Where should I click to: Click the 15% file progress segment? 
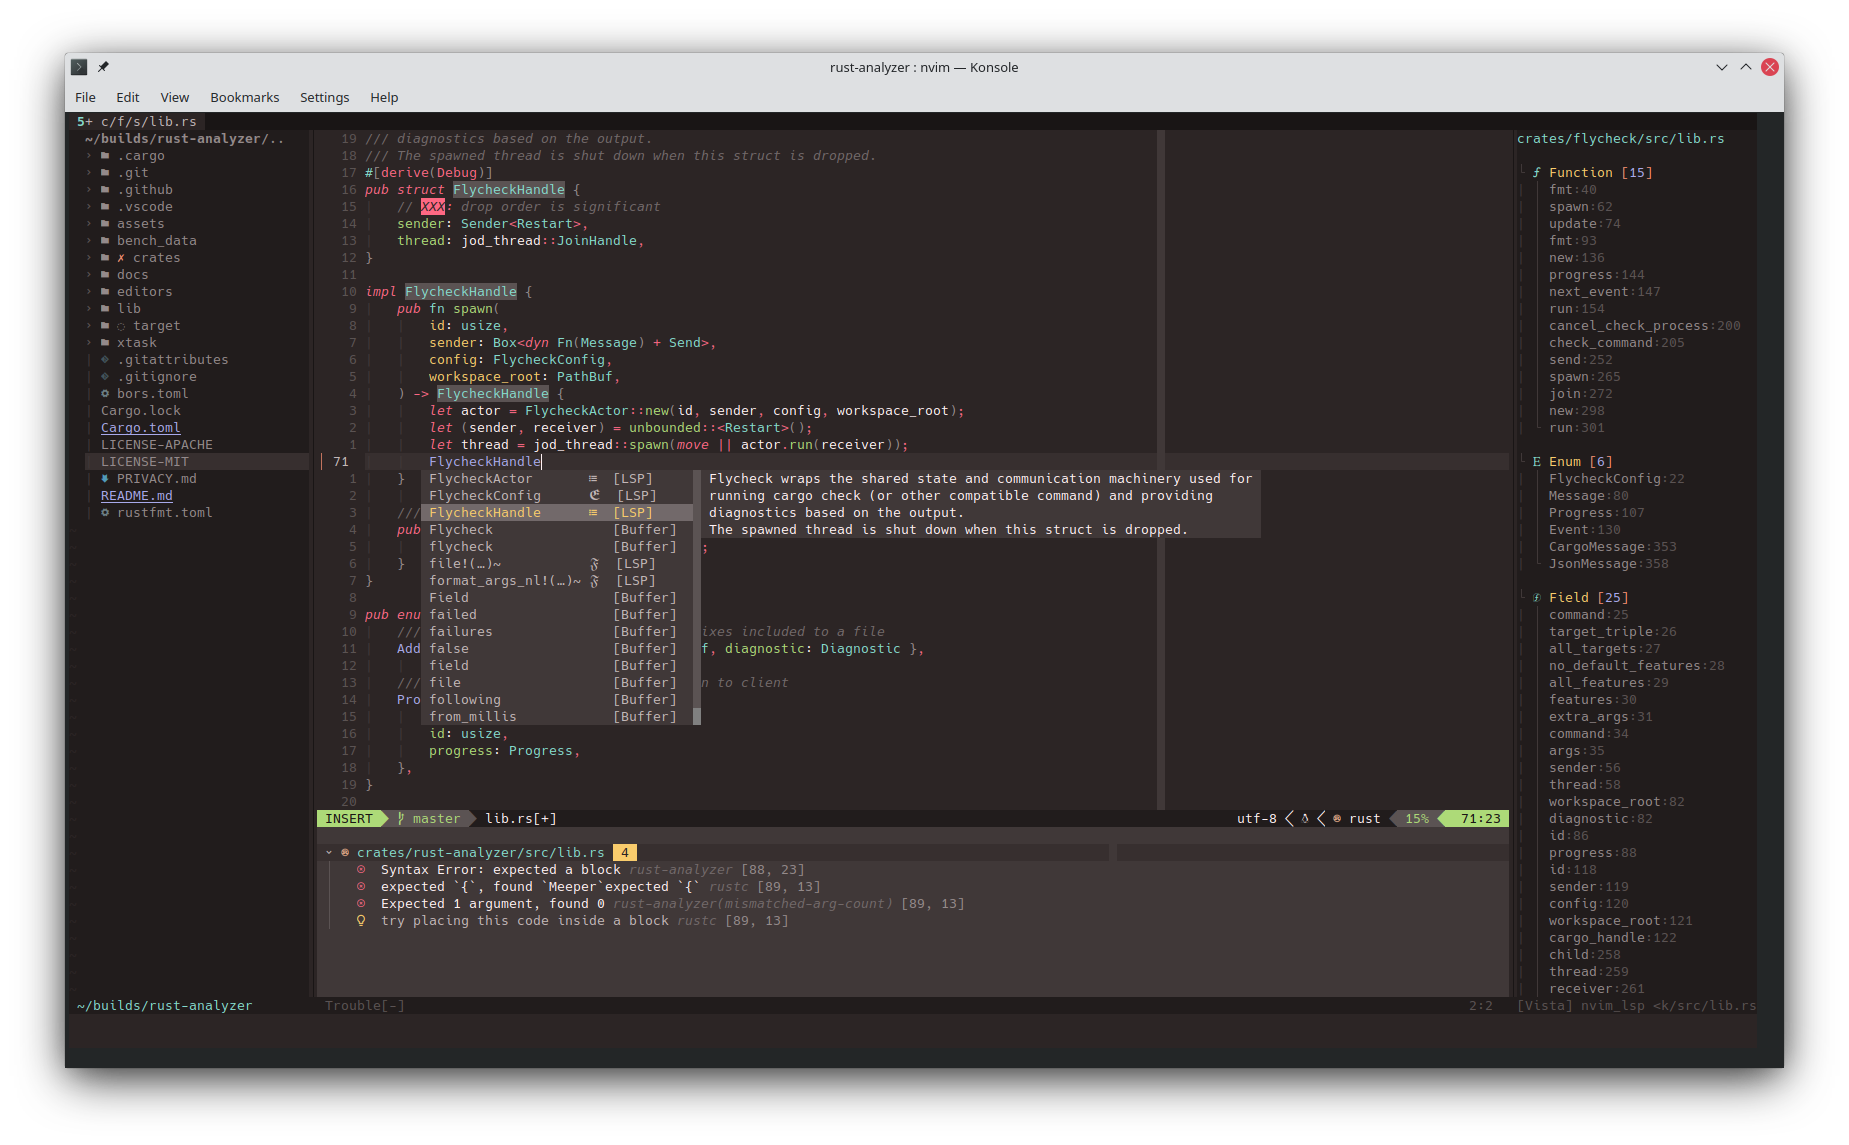coord(1417,819)
